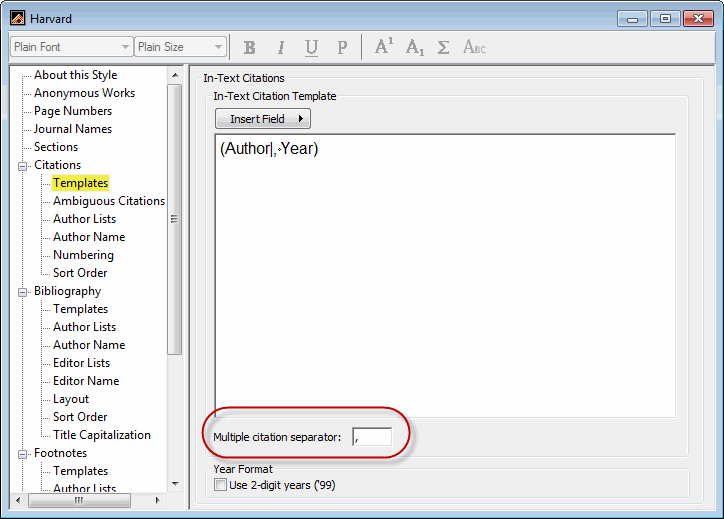Open Page Numbers settings

[73, 111]
